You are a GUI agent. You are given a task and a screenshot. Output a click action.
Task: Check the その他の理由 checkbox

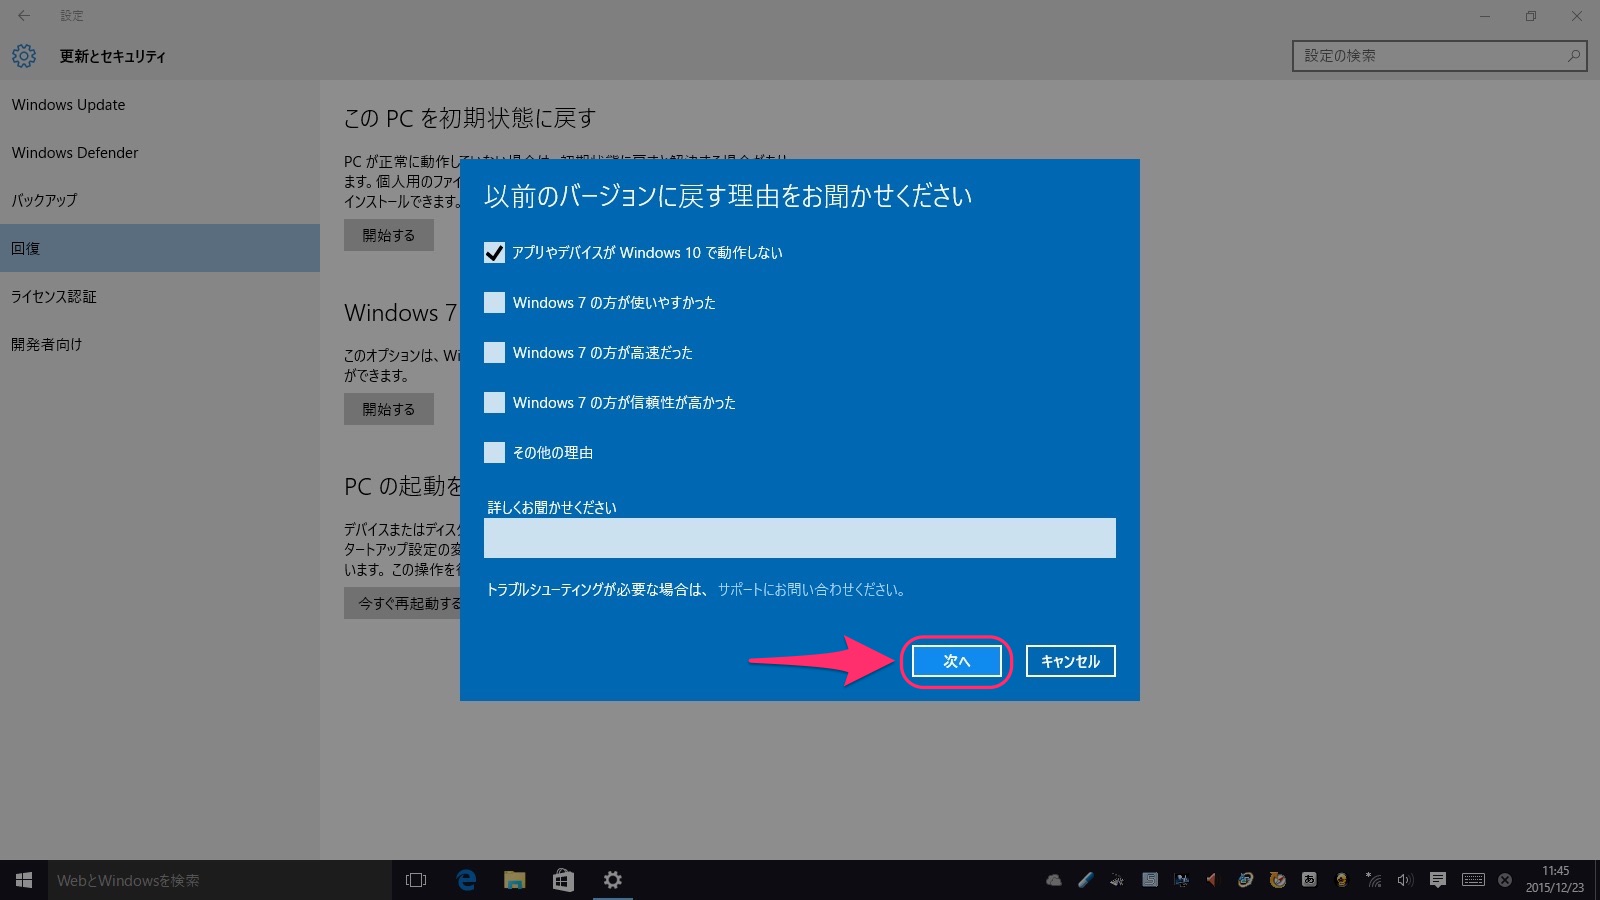tap(494, 453)
